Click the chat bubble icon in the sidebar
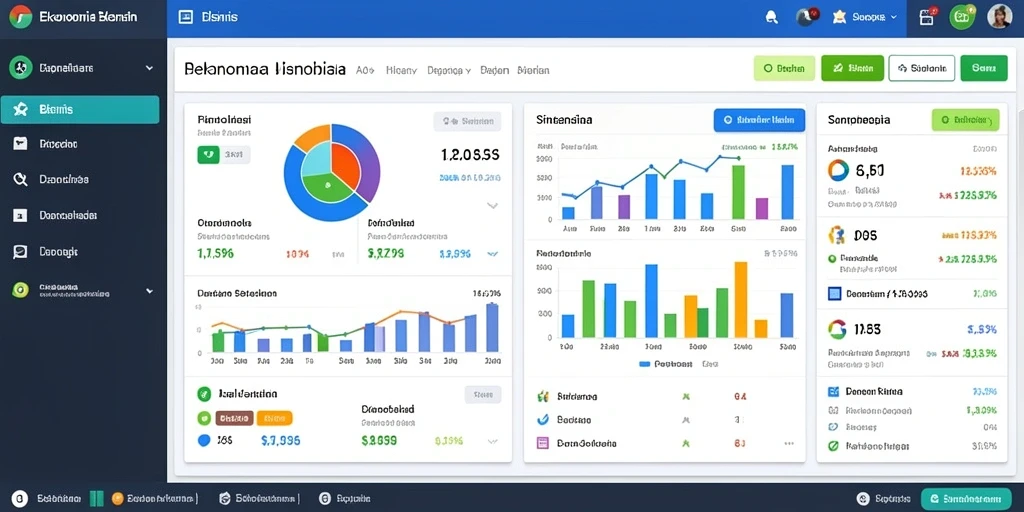1024x512 pixels. click(20, 251)
